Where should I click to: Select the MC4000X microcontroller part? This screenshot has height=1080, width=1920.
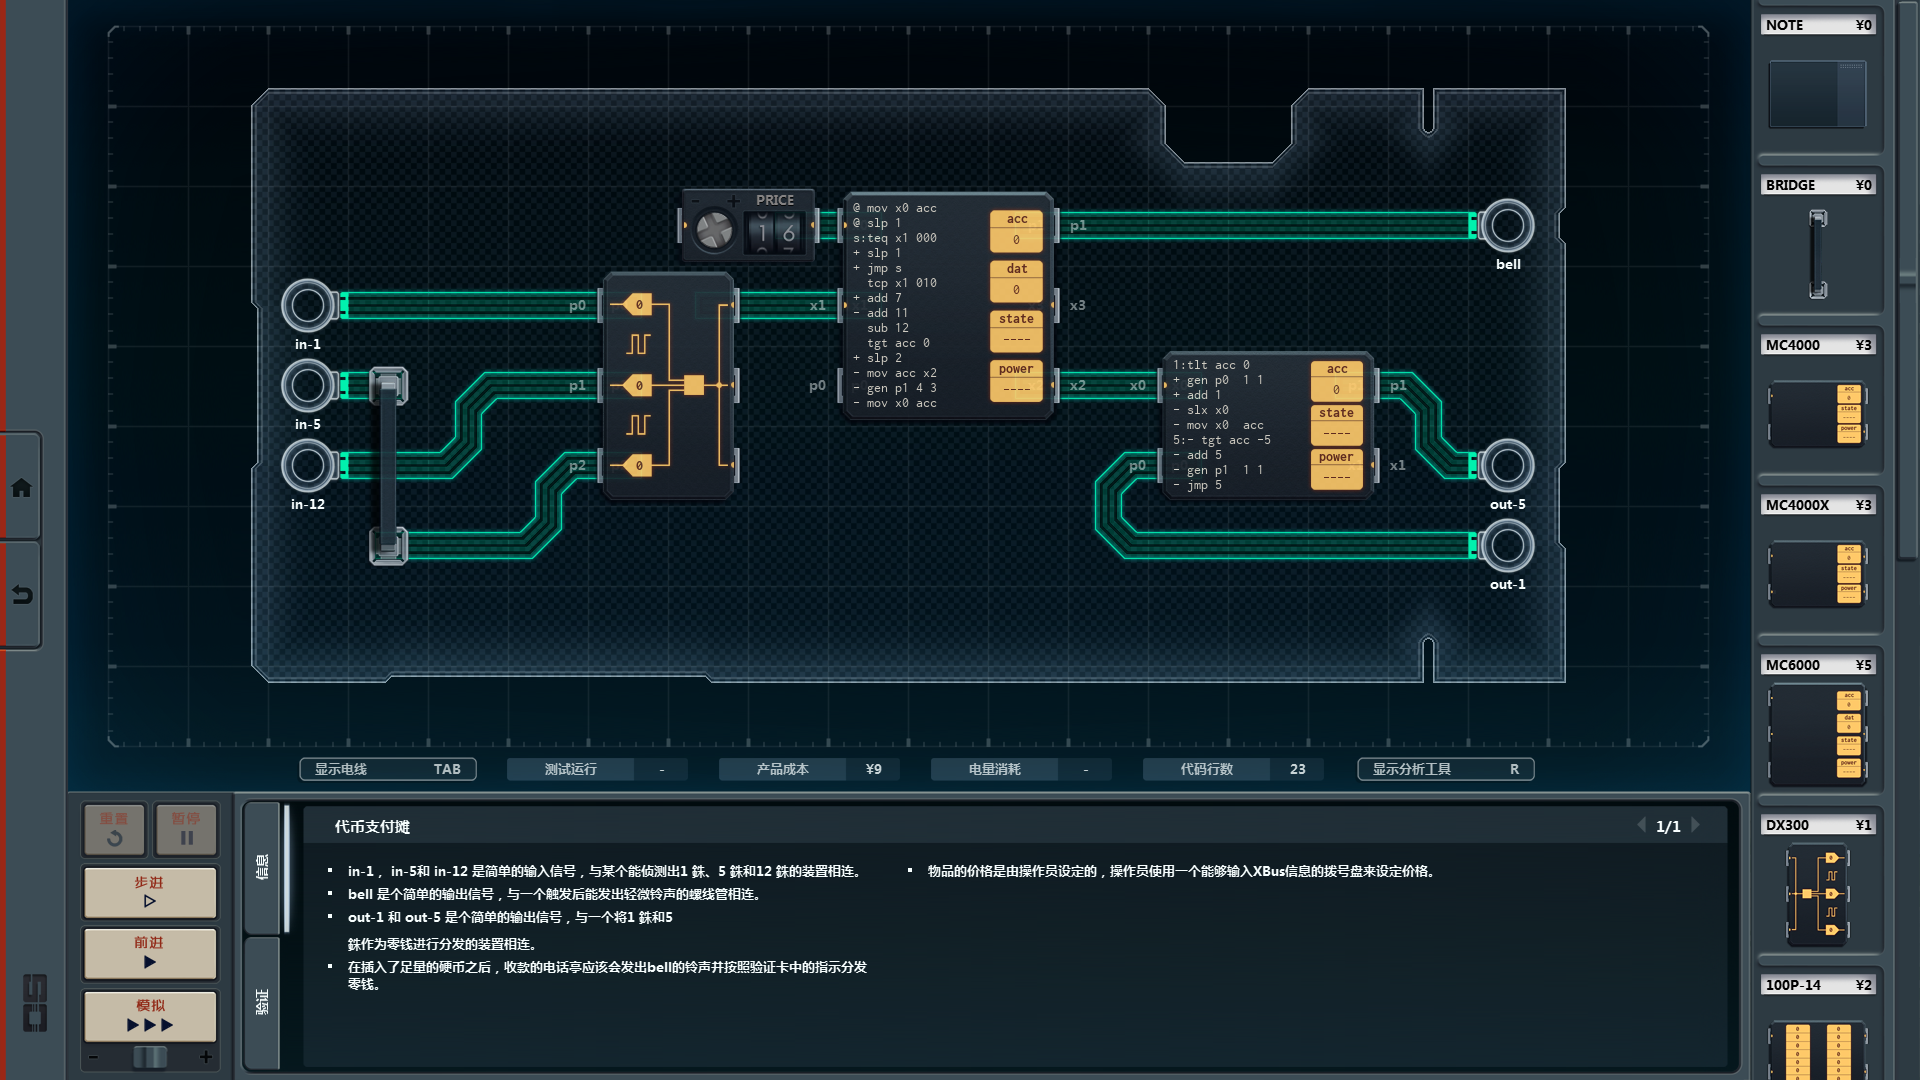pos(1817,573)
